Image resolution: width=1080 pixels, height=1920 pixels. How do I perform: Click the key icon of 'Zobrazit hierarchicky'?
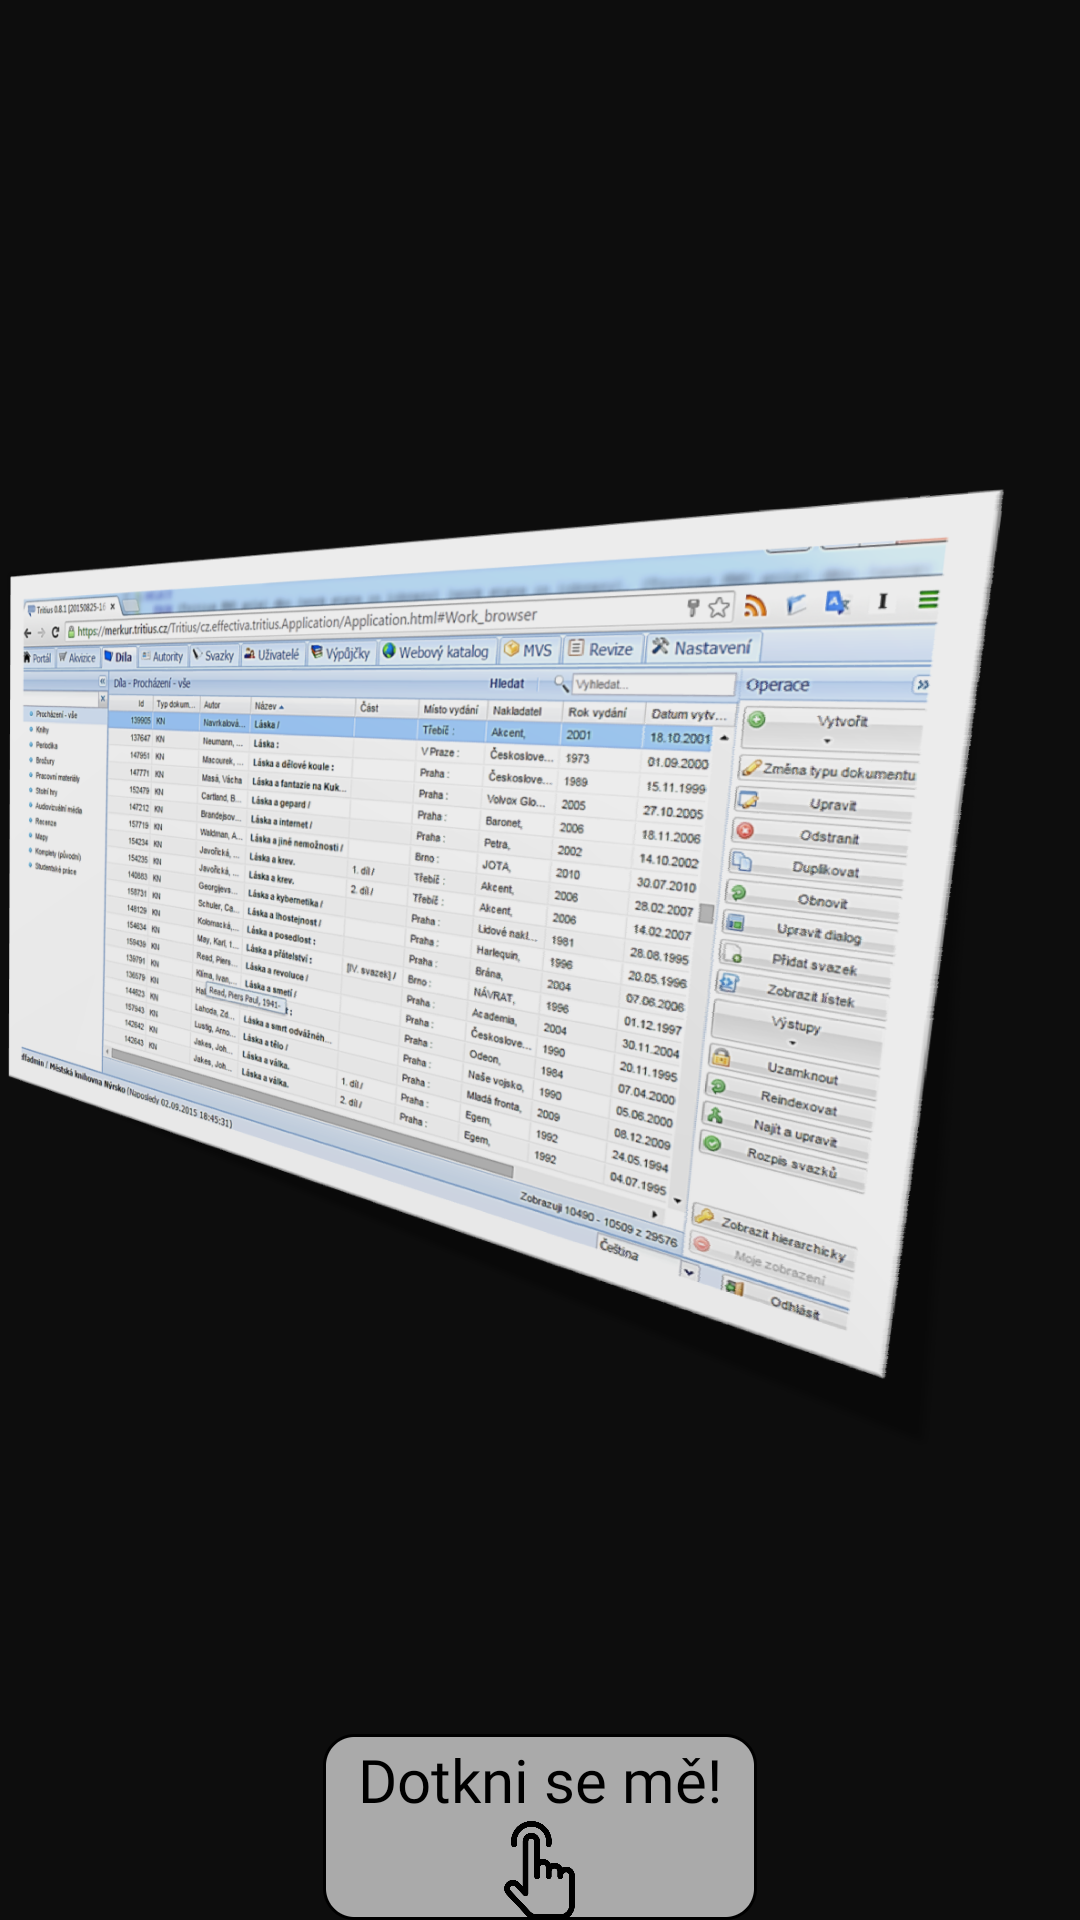704,1216
